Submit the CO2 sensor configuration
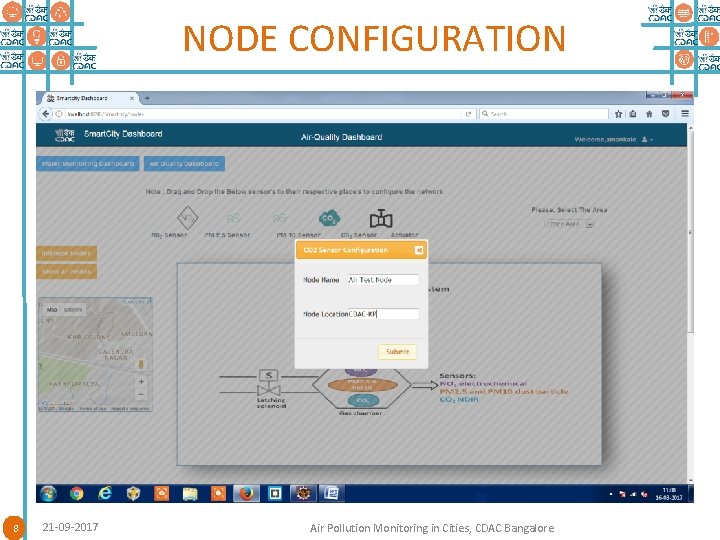The height and width of the screenshot is (540, 720). pos(397,352)
